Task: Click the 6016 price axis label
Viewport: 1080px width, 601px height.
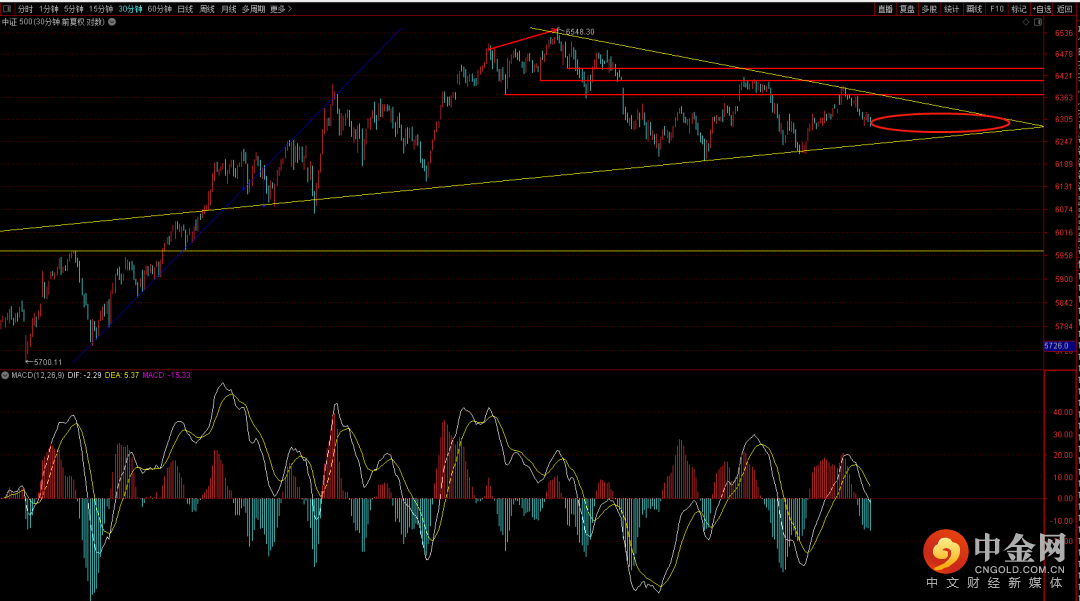Action: tap(1063, 233)
